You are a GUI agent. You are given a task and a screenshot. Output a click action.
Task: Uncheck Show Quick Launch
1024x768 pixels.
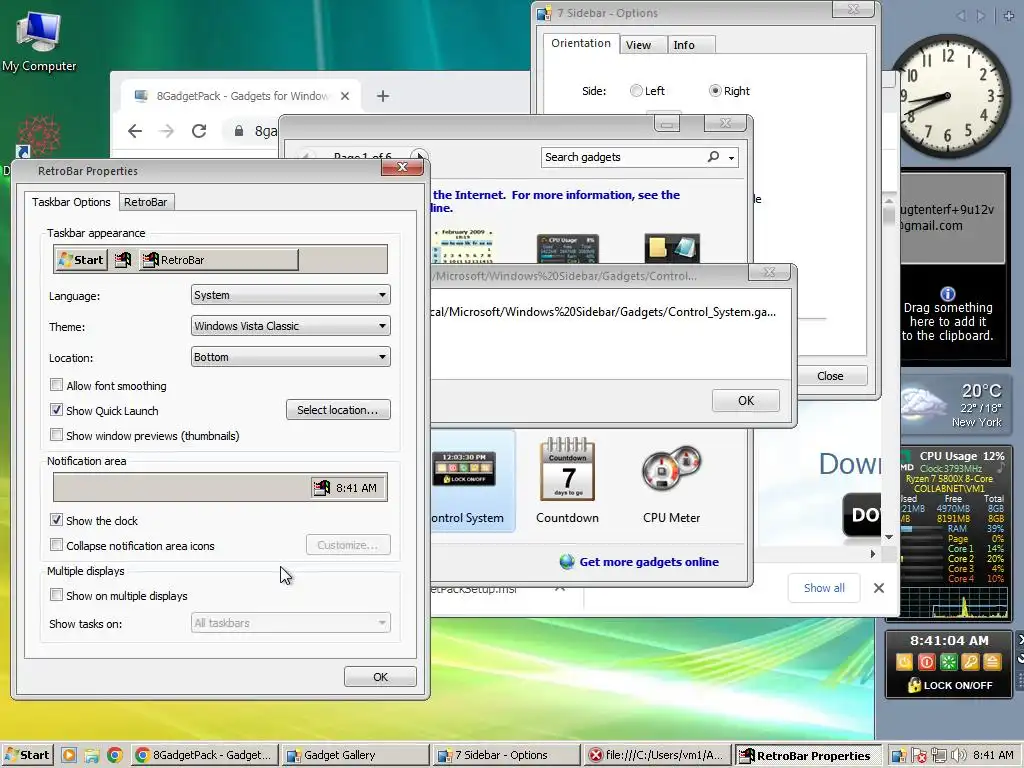[57, 410]
